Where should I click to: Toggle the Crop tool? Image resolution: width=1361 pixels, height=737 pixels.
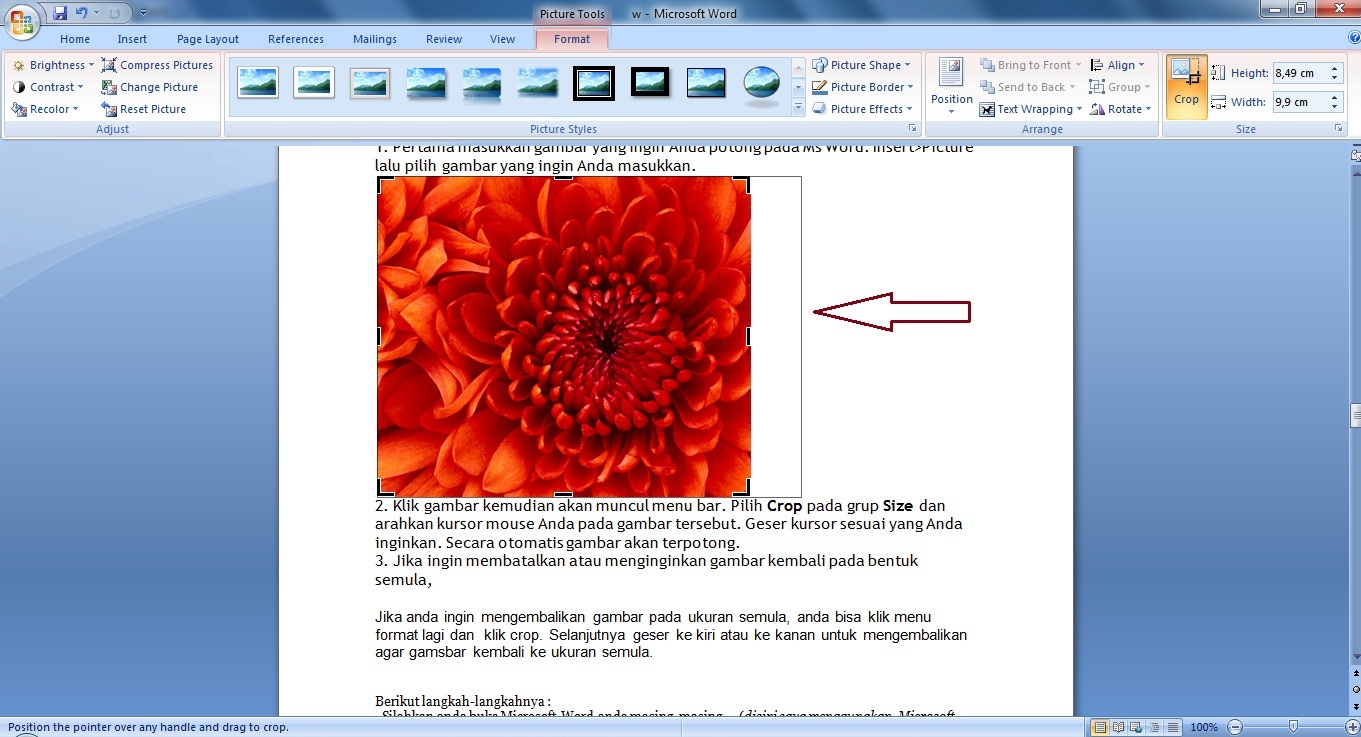[x=1187, y=87]
